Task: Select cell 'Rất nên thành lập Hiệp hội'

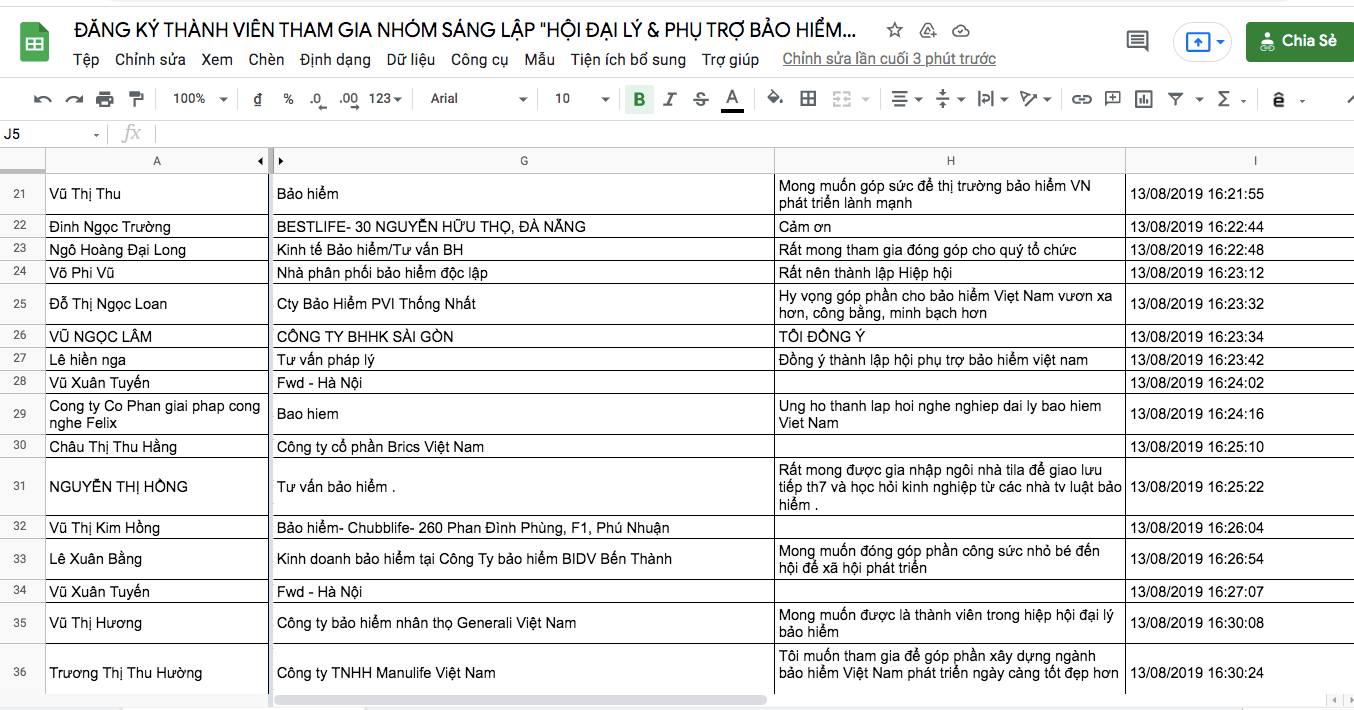Action: click(950, 272)
